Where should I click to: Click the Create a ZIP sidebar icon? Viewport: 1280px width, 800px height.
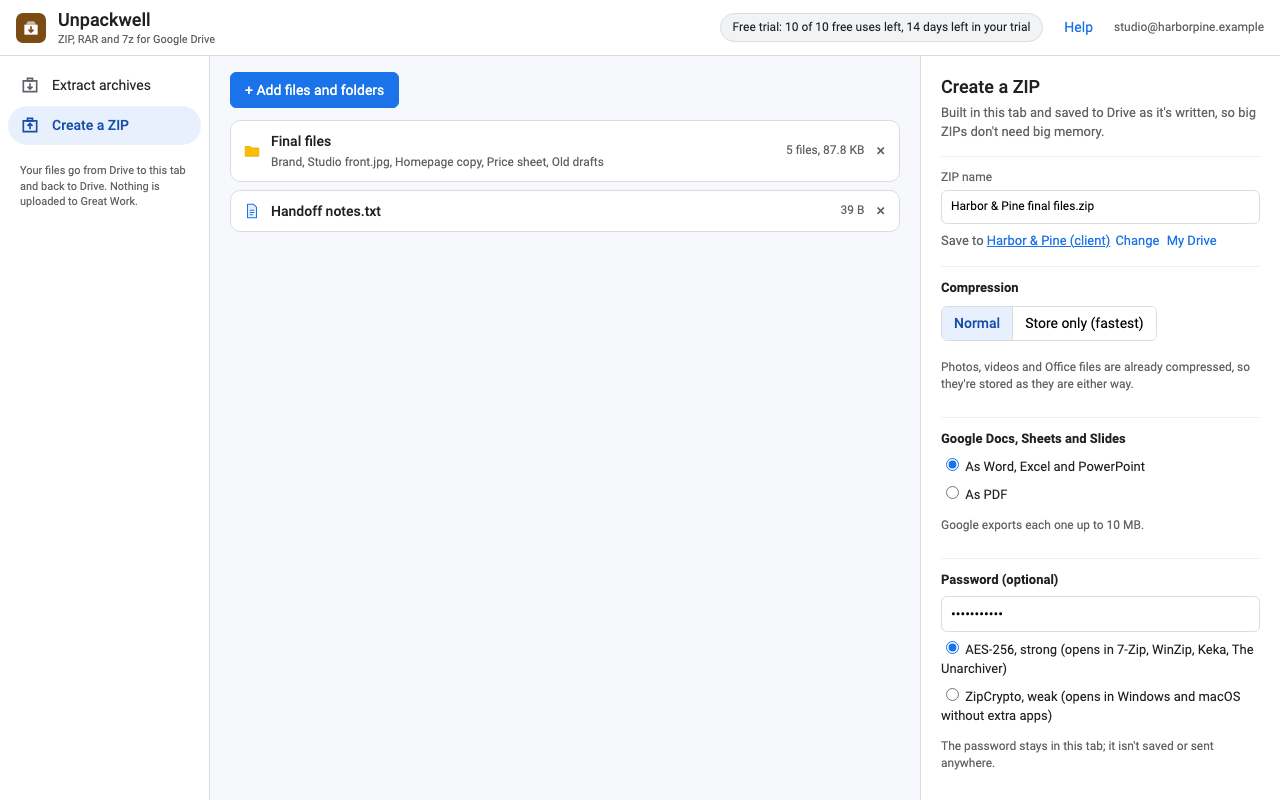point(30,125)
